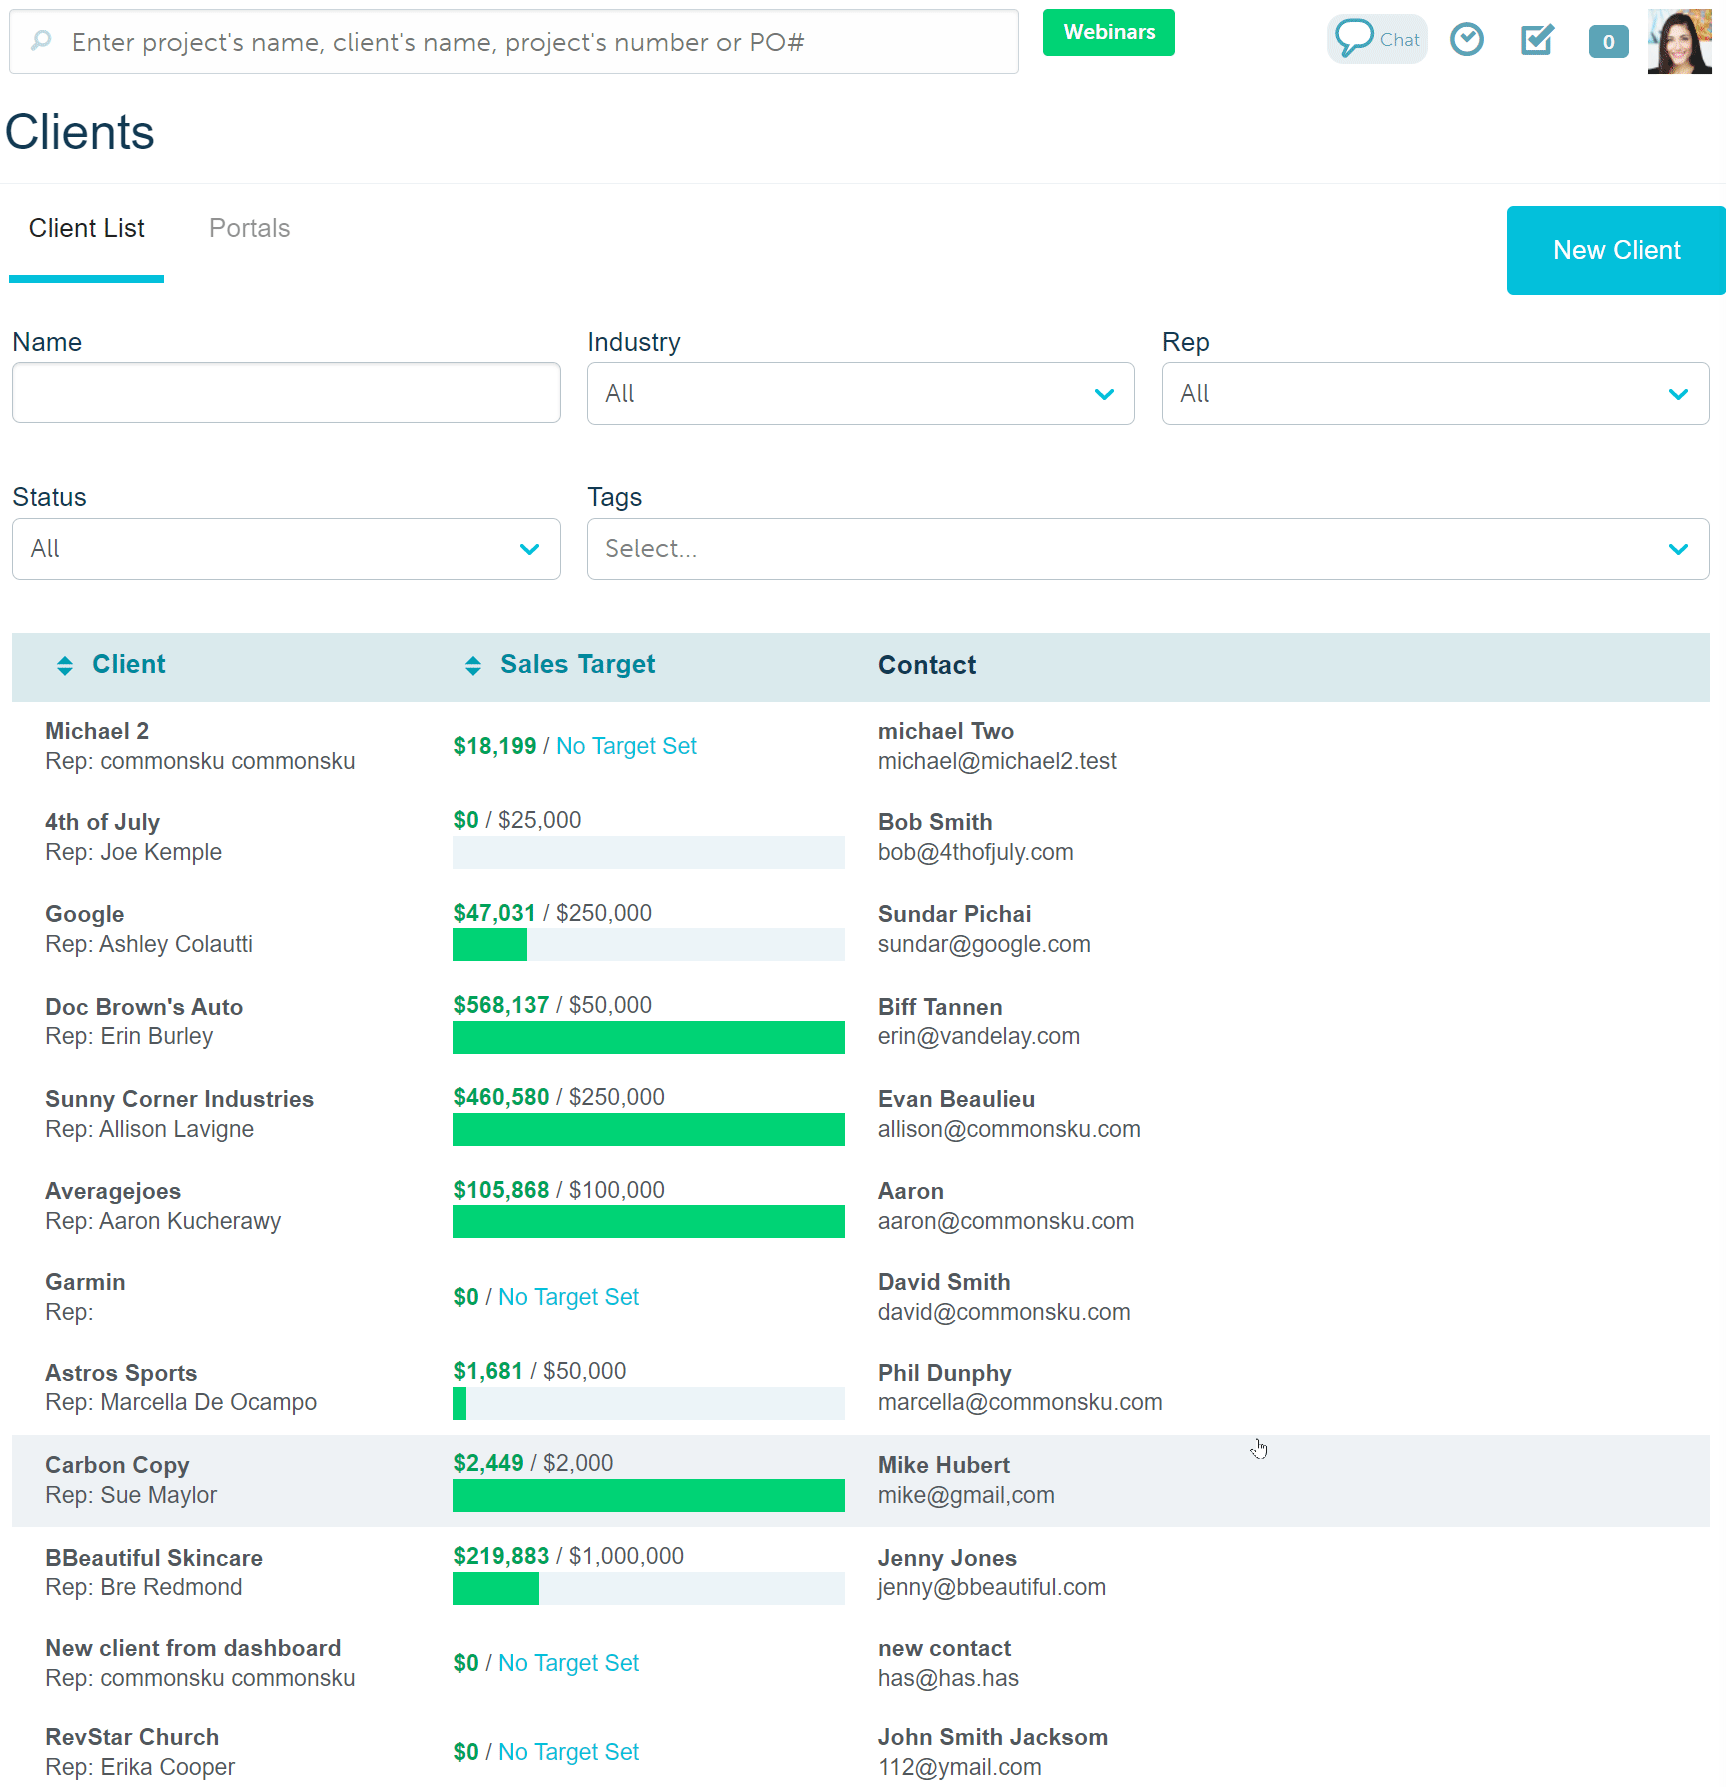
Task: Click the Webinars button
Action: [x=1108, y=32]
